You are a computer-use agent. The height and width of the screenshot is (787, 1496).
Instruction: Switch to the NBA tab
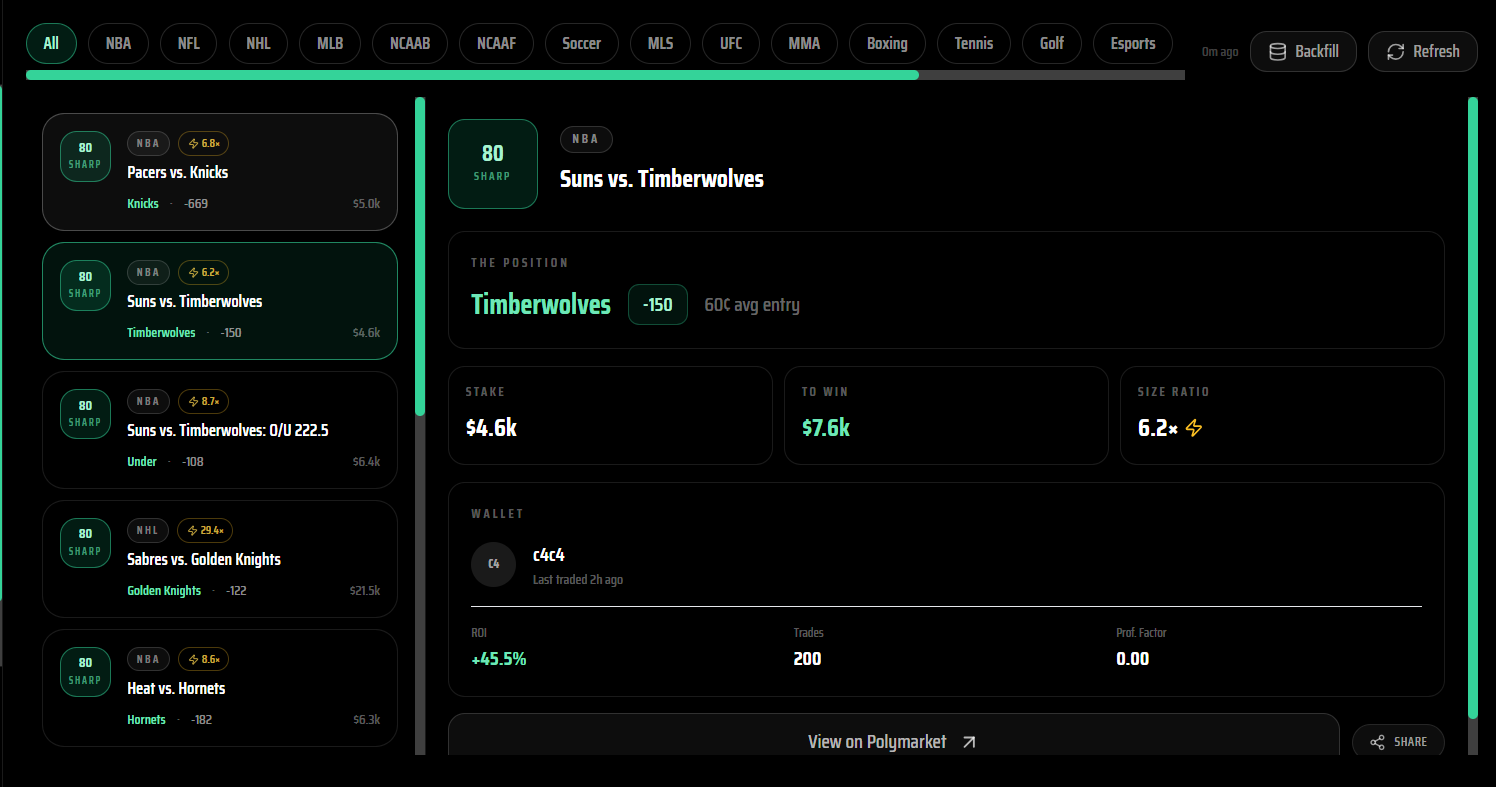(118, 43)
